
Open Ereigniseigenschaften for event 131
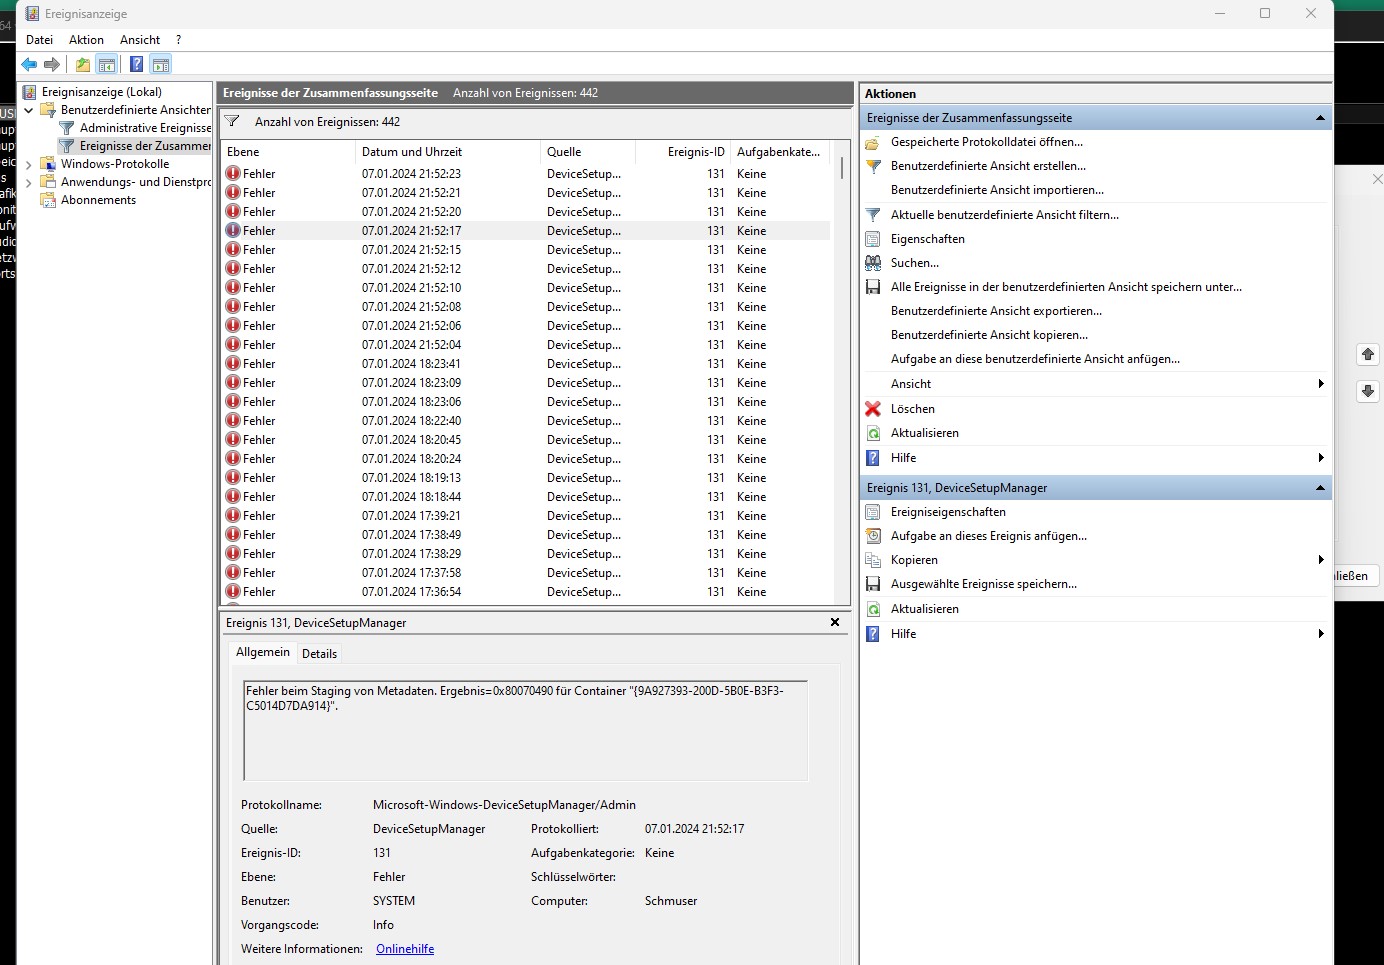point(948,512)
